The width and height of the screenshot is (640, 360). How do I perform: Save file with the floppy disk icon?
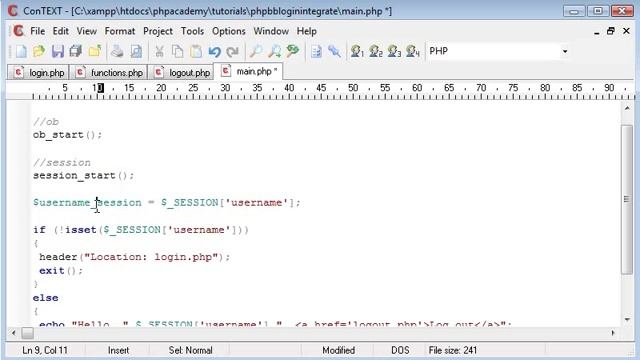58,51
